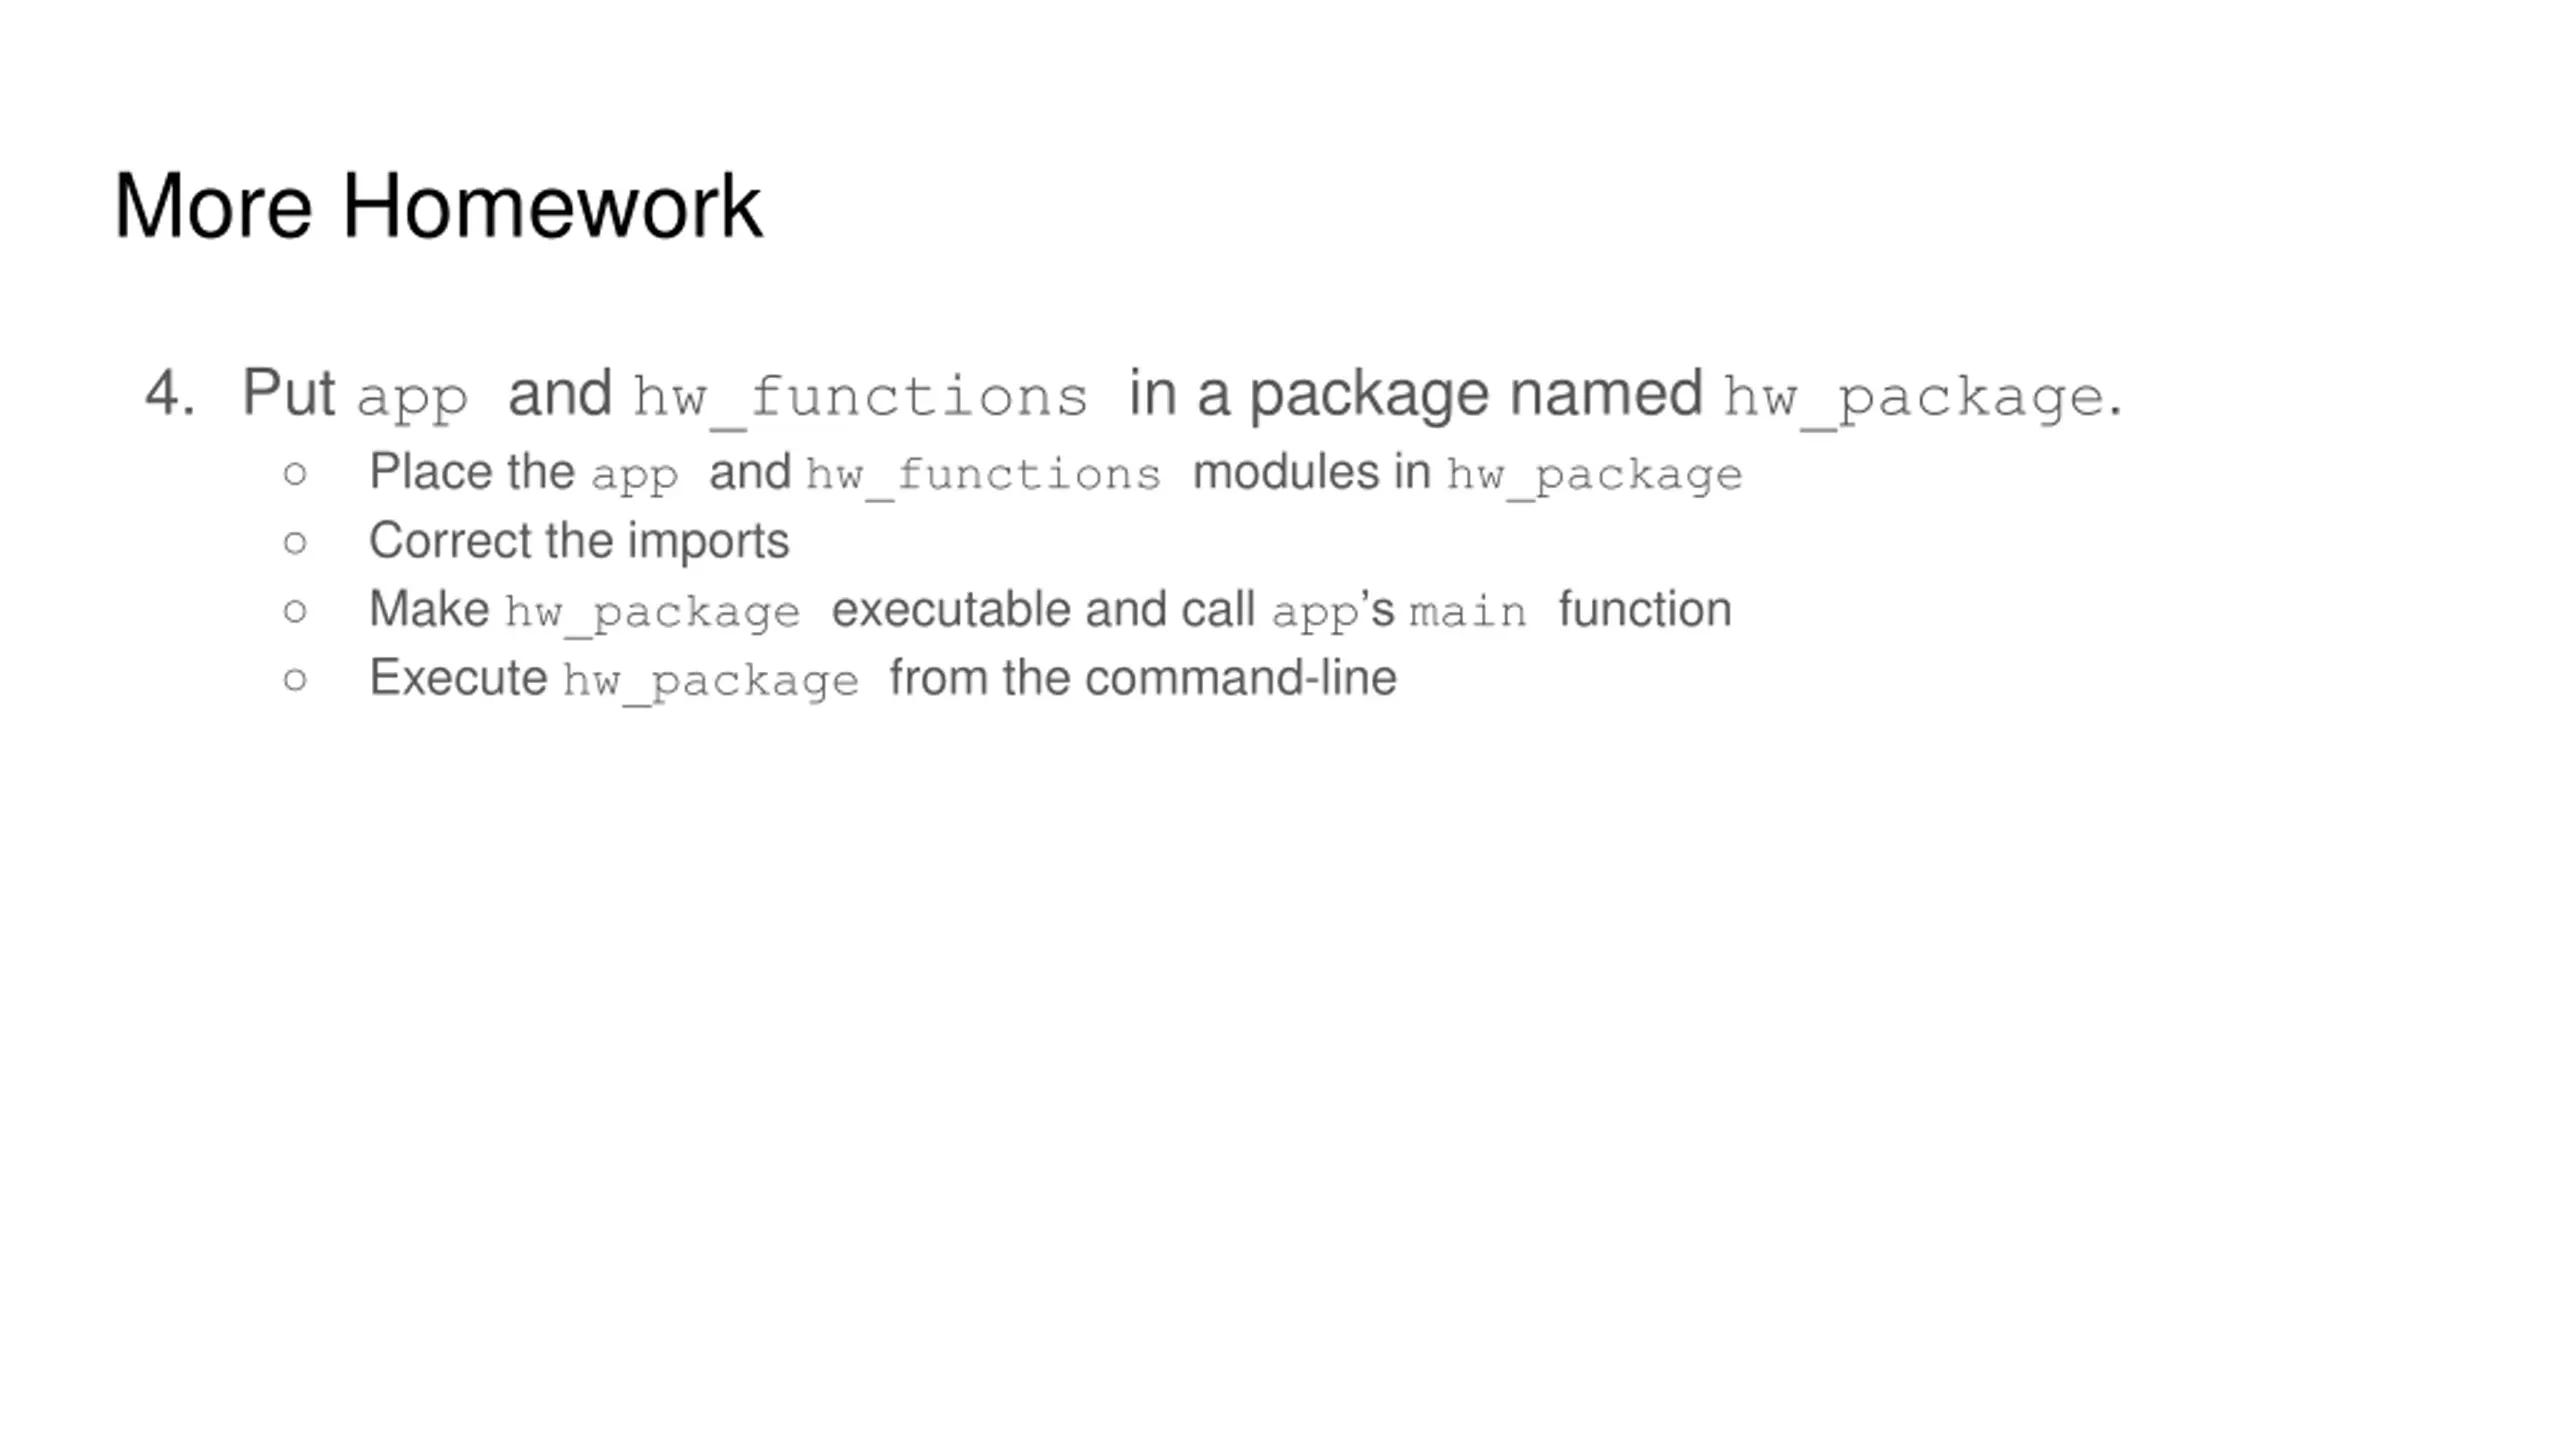This screenshot has width=2560, height=1440.
Task: Click 'hw_functions' in the 'Place the' bullet
Action: coord(984,475)
